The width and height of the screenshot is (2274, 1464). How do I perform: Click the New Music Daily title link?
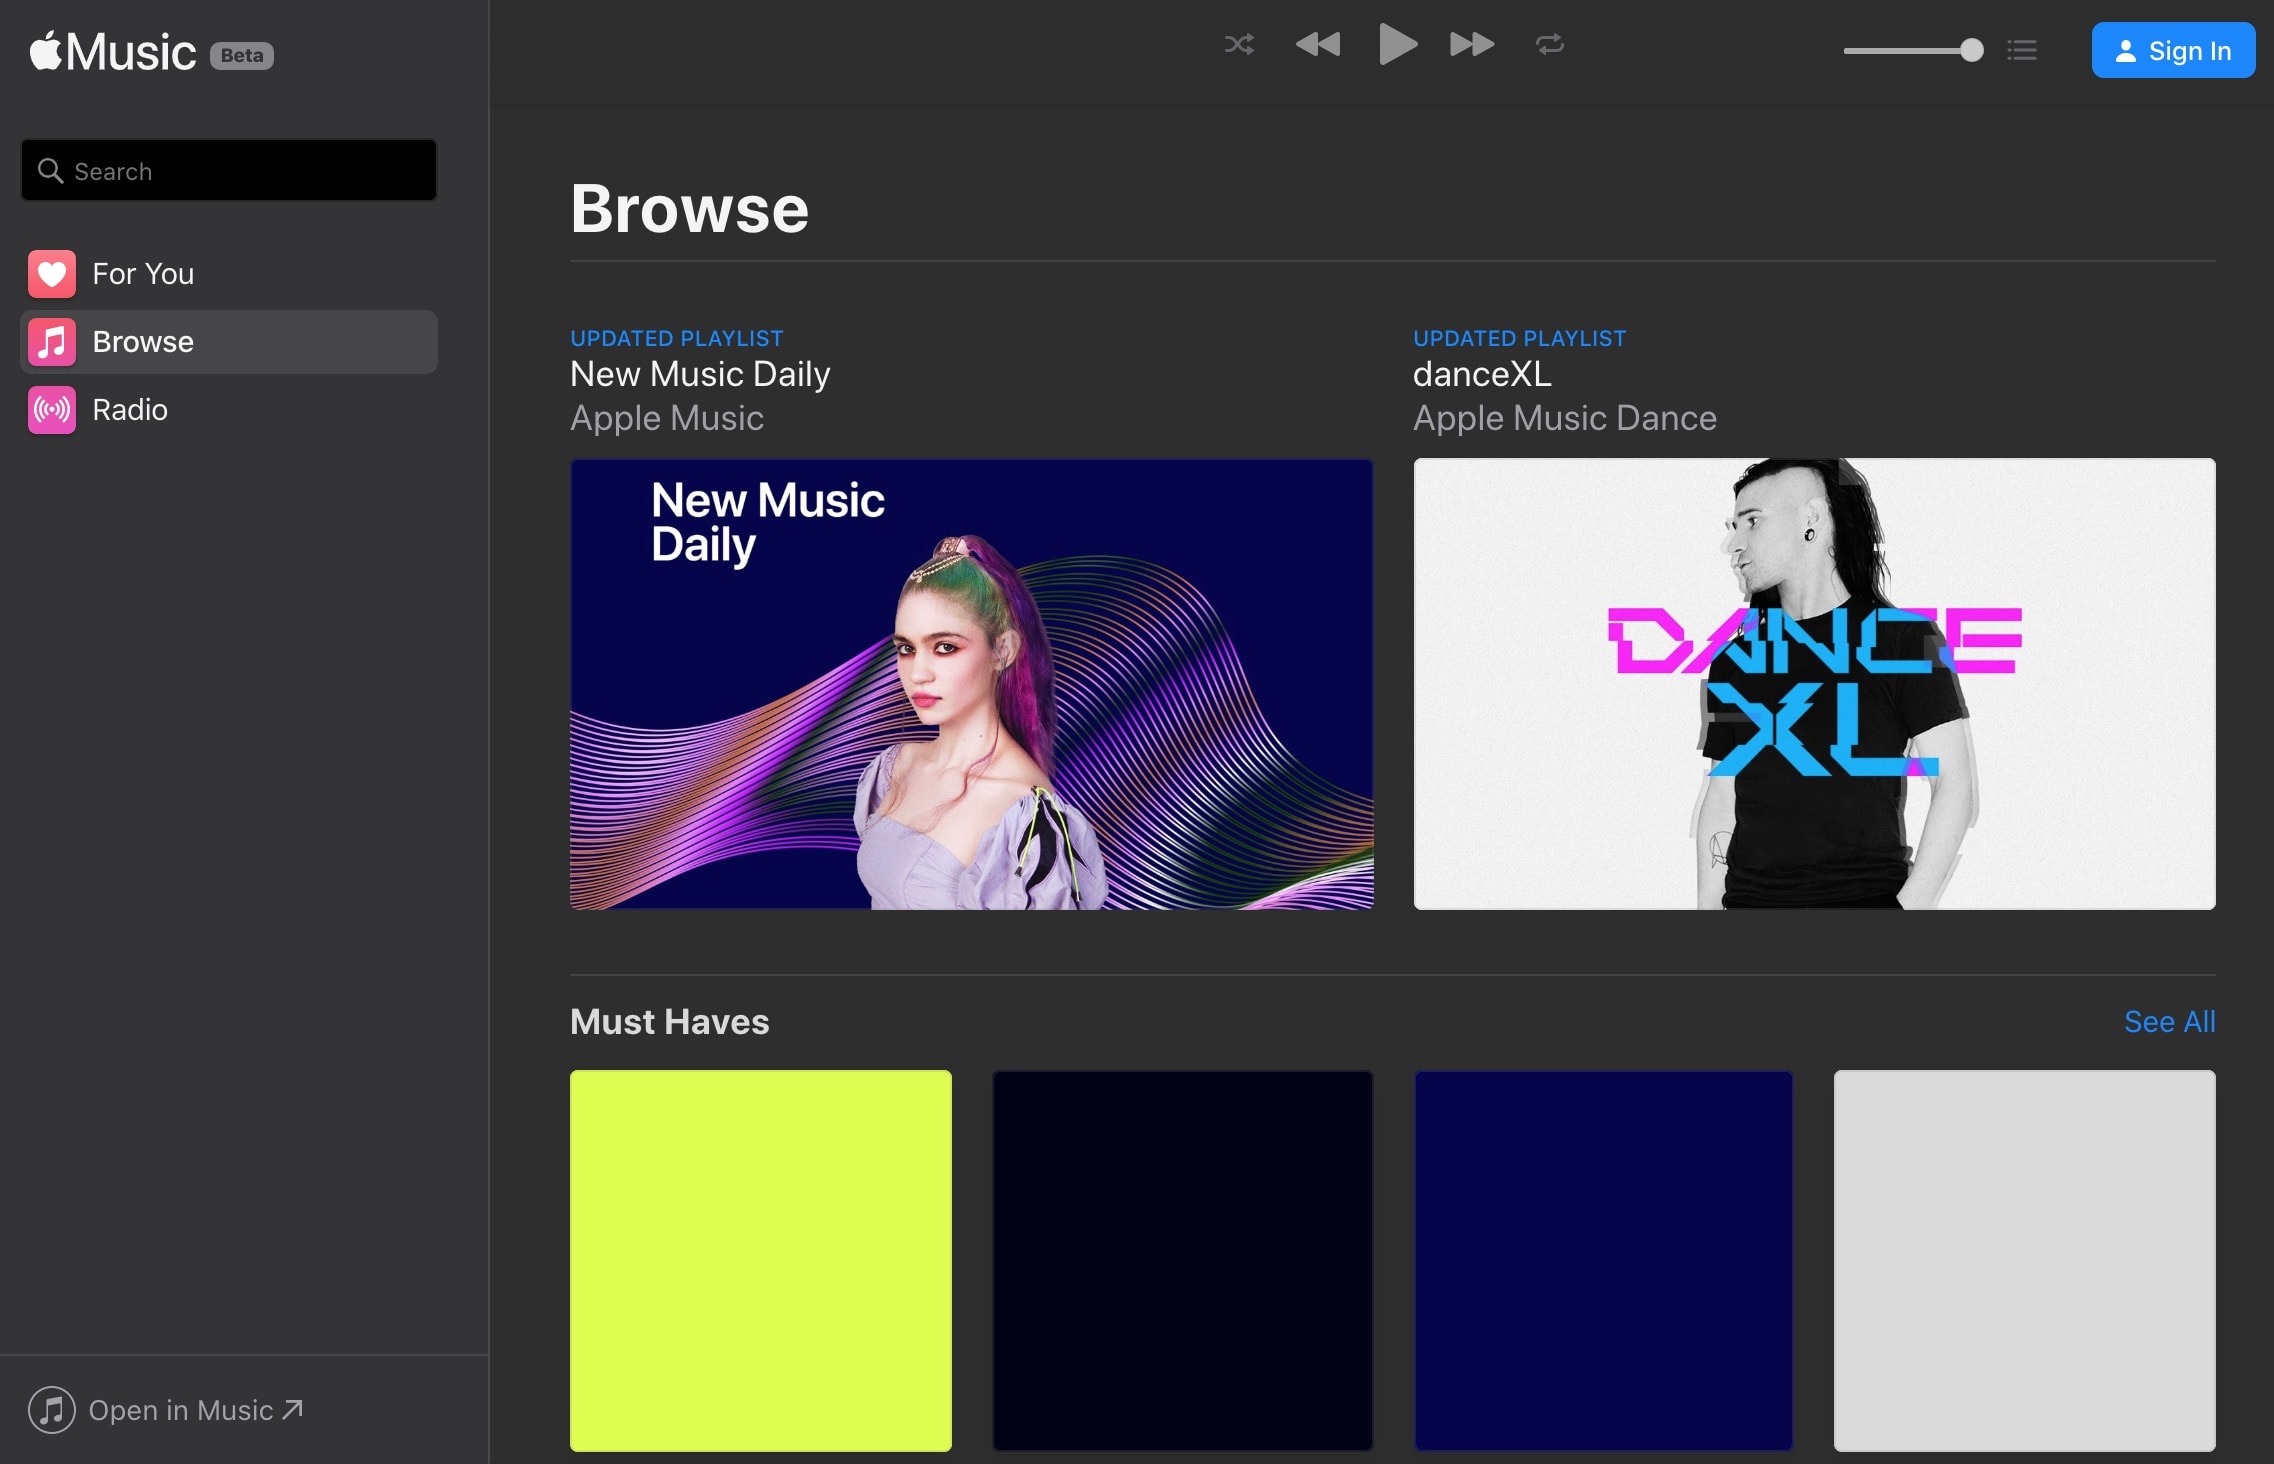[x=700, y=374]
